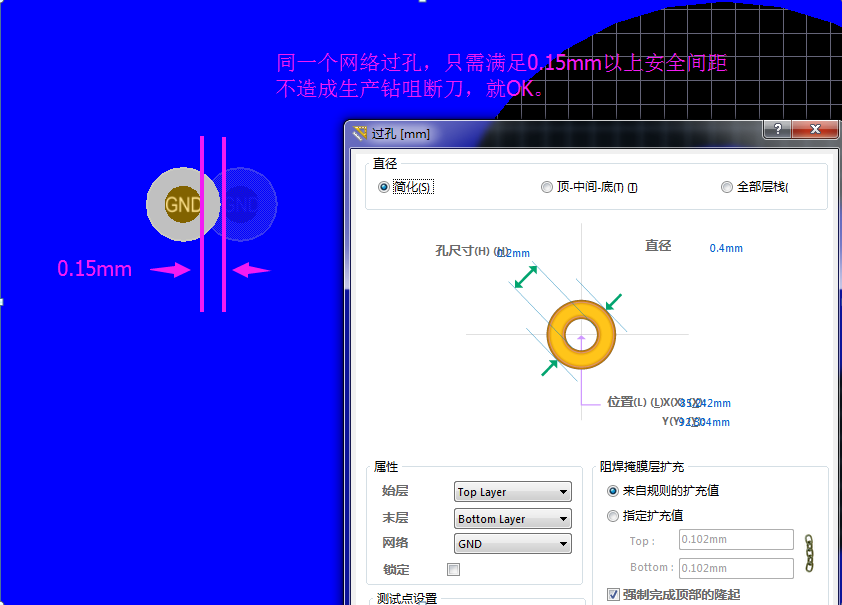The image size is (842, 605).
Task: Select the 简化 diameter radio option
Action: click(x=384, y=187)
